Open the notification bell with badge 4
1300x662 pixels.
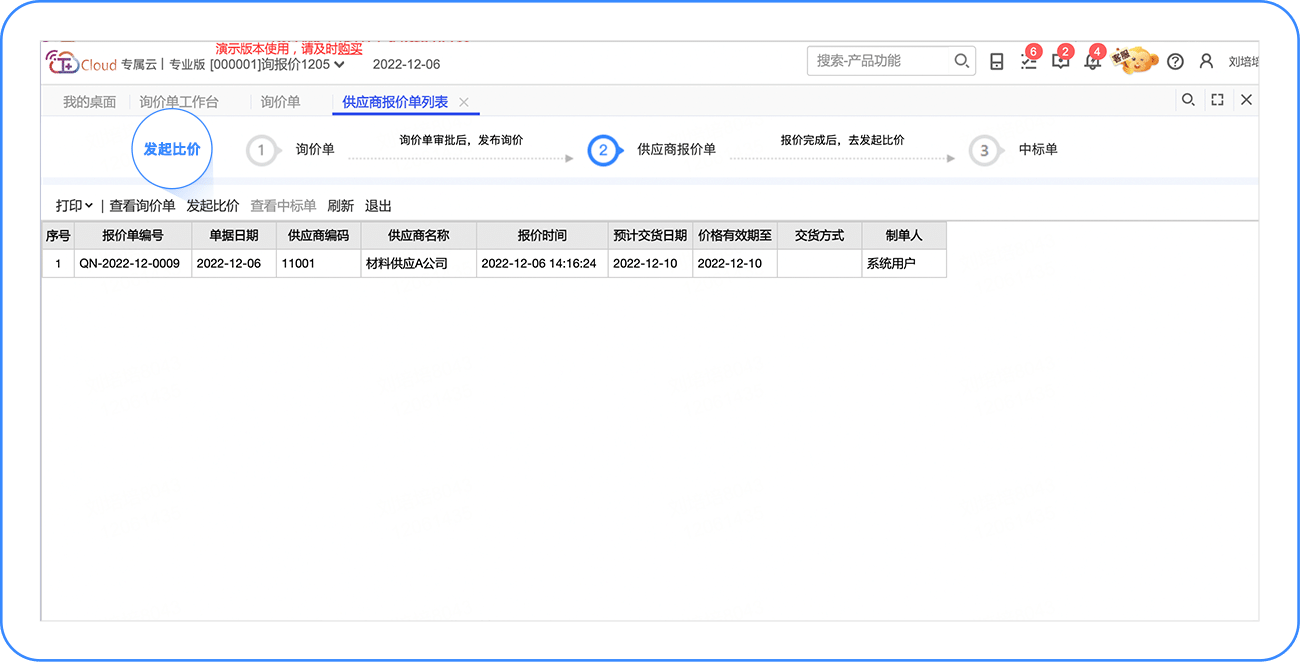click(1092, 62)
